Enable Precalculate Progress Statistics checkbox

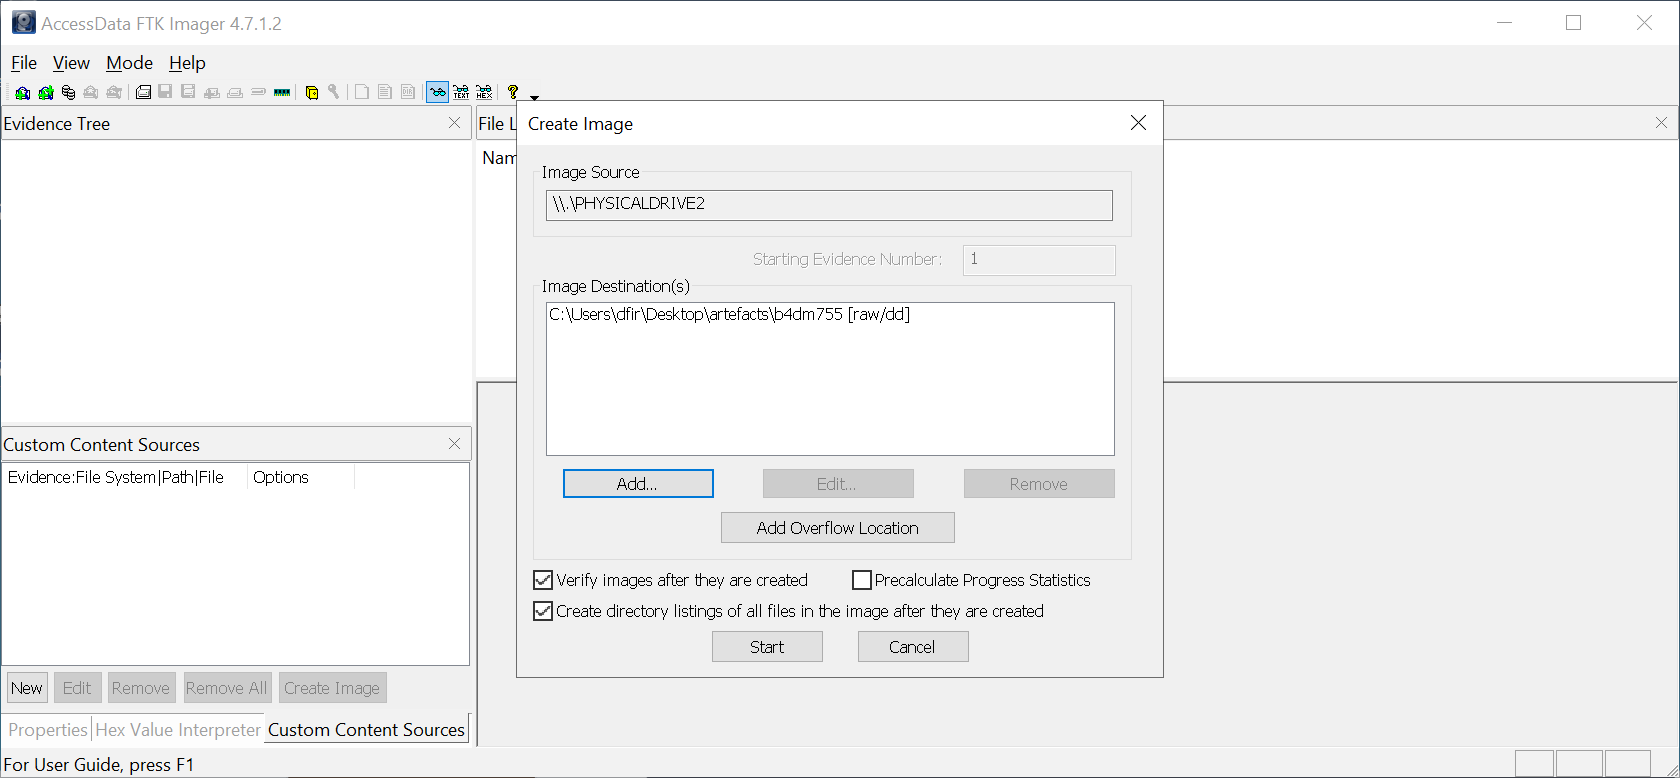tap(862, 580)
